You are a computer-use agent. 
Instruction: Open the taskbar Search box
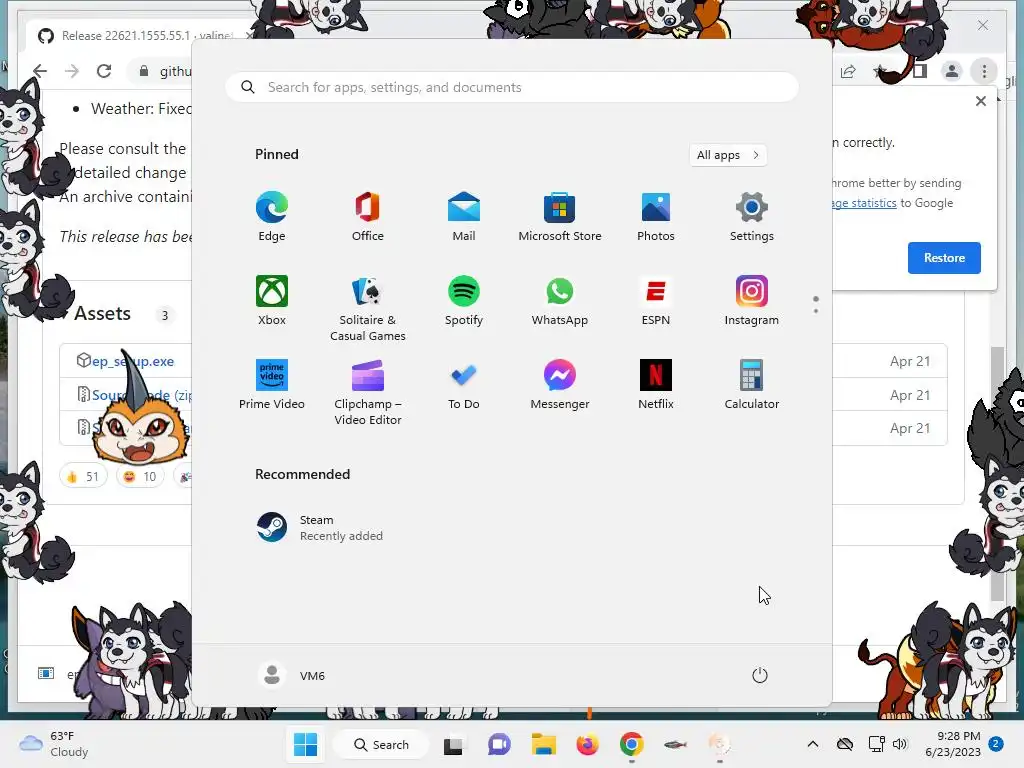pos(381,744)
